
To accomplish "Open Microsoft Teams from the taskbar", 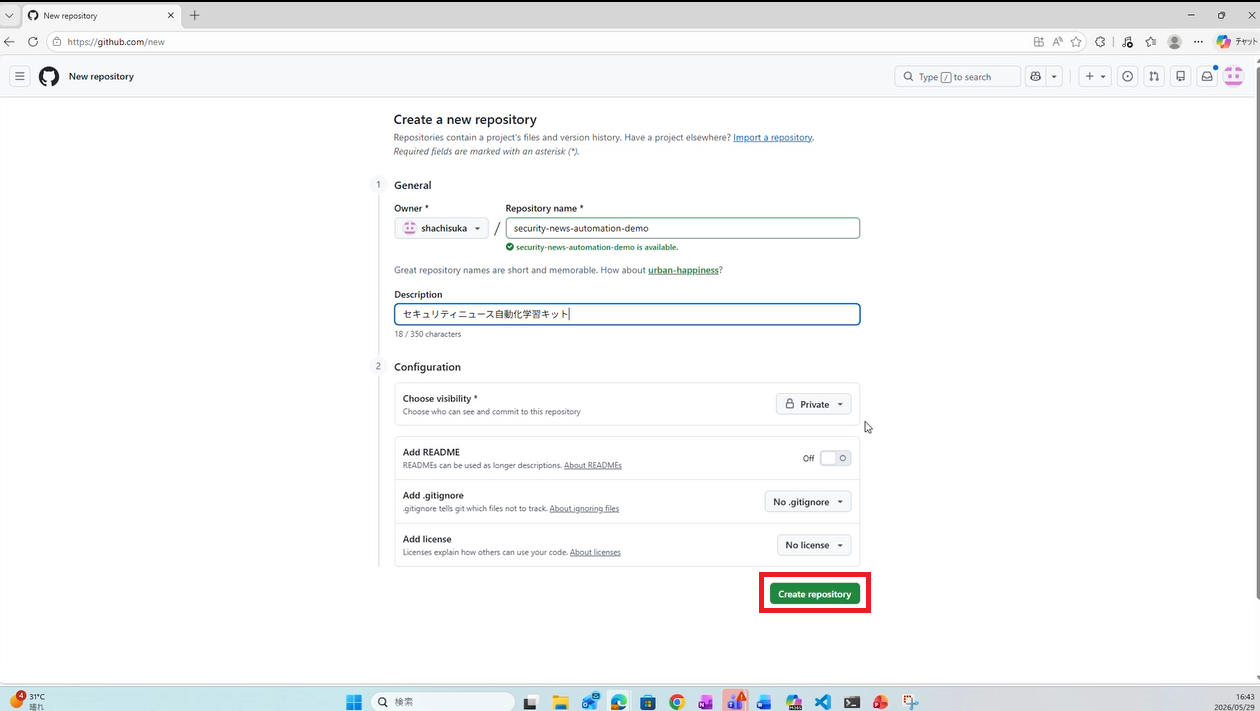I will pos(735,701).
